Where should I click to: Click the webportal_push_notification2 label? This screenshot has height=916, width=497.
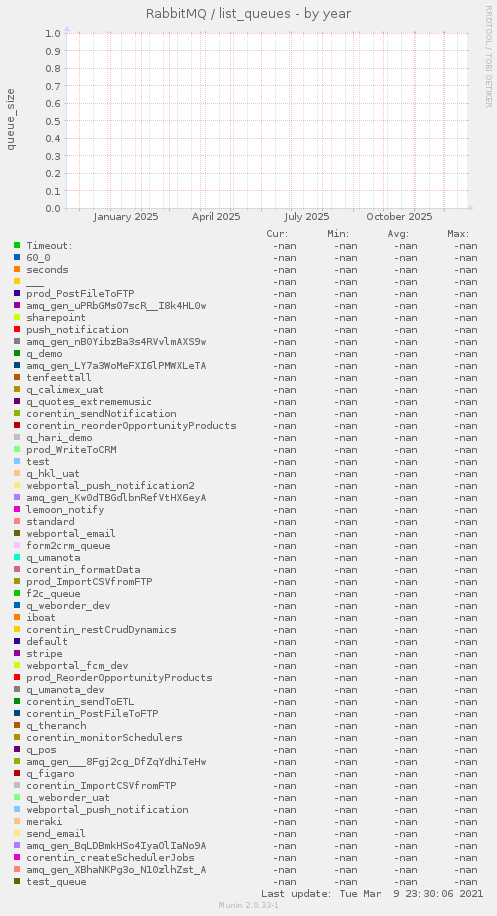[x=110, y=485]
